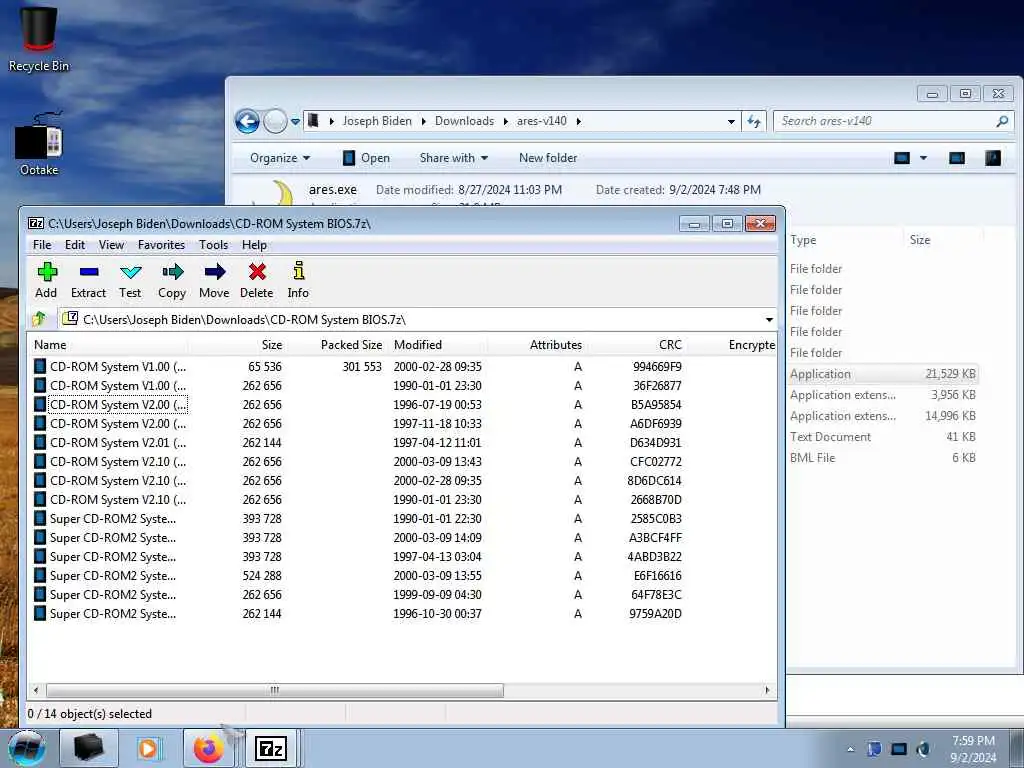Select file with CRC CFC02772

tap(118, 461)
